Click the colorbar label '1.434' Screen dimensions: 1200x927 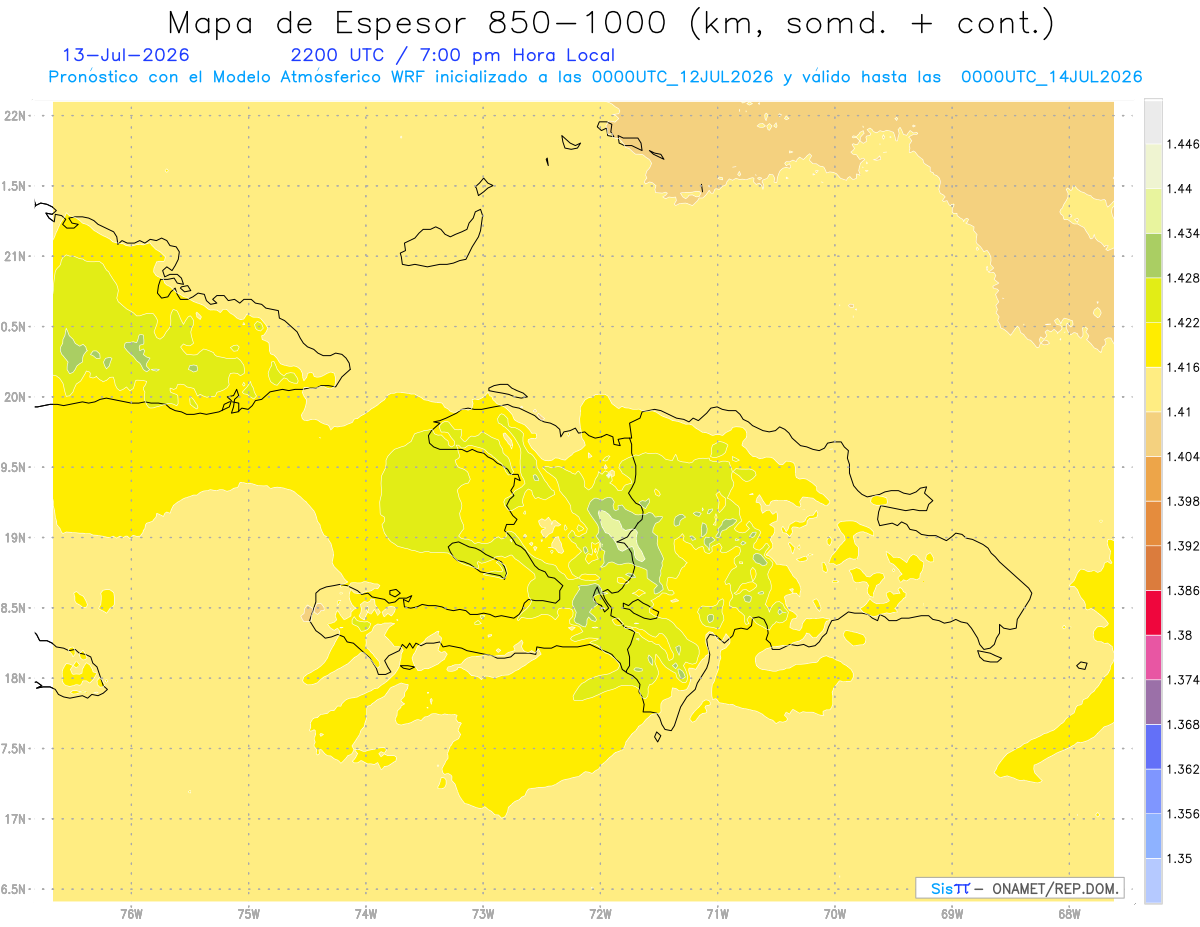(x=1182, y=233)
